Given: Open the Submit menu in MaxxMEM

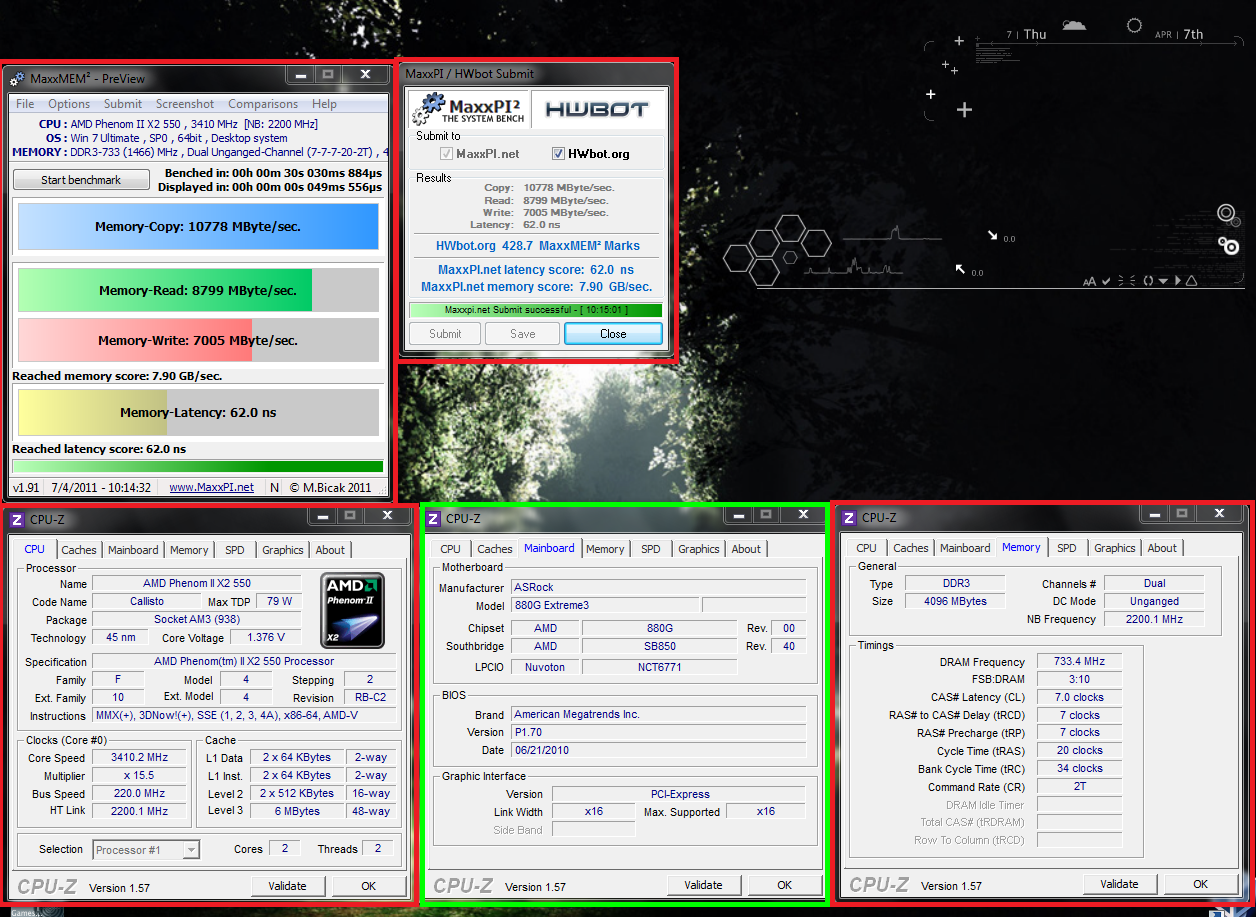Looking at the screenshot, I should point(123,104).
